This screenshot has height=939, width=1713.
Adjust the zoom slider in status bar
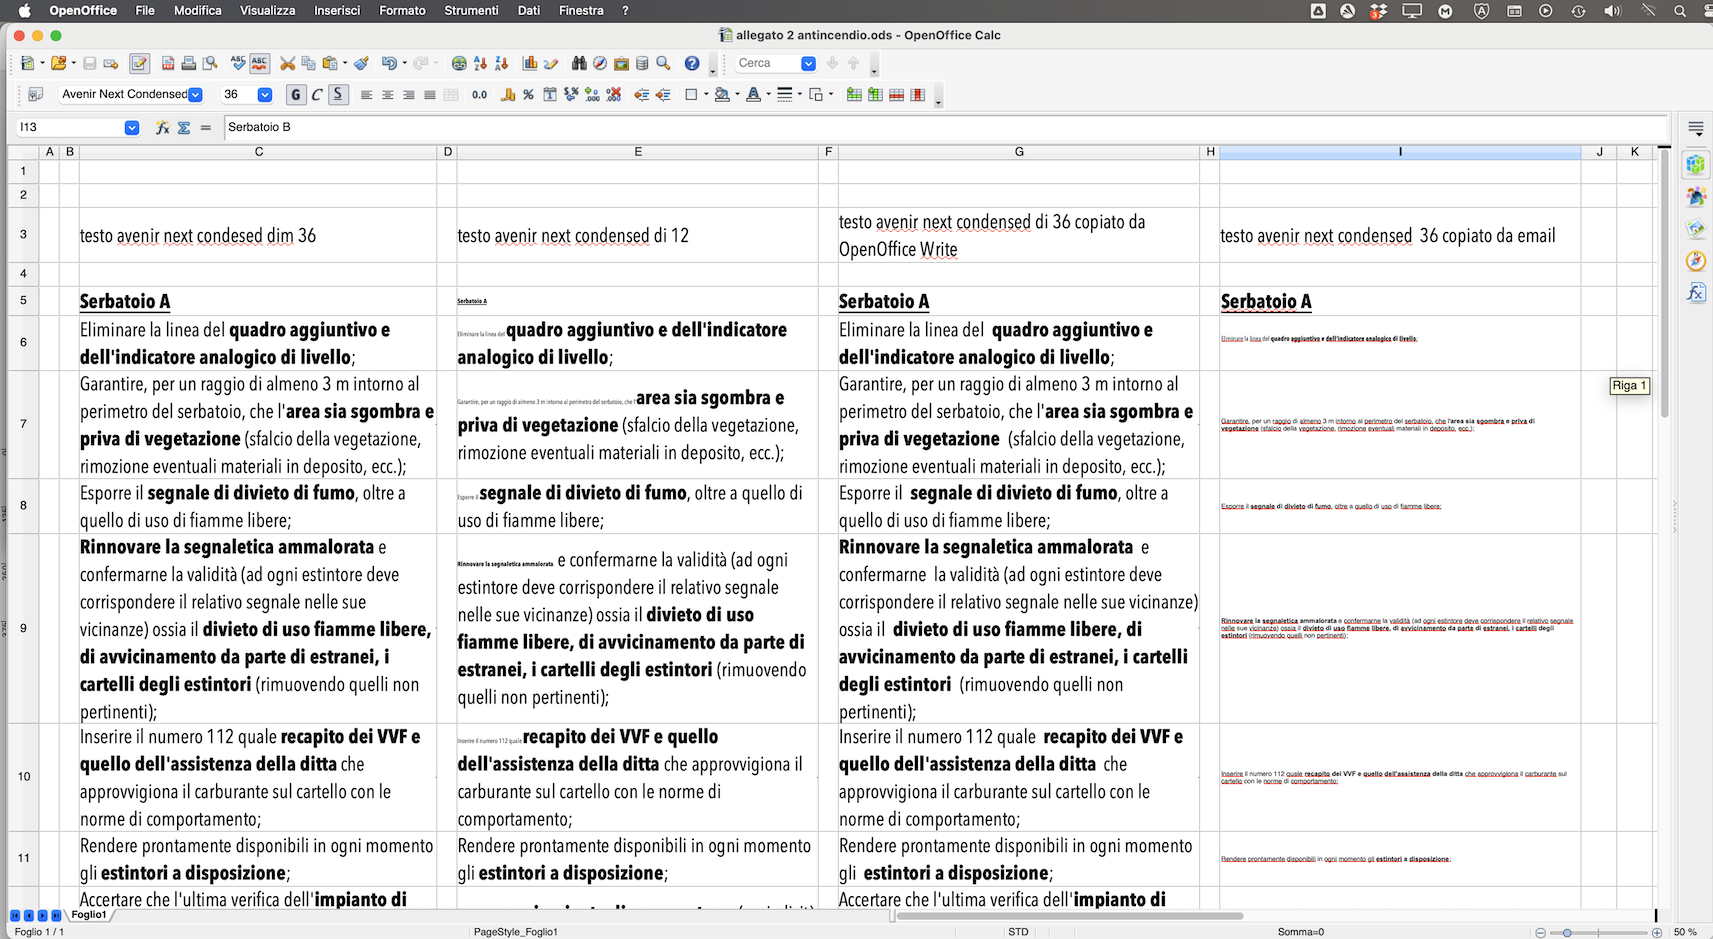(1597, 932)
